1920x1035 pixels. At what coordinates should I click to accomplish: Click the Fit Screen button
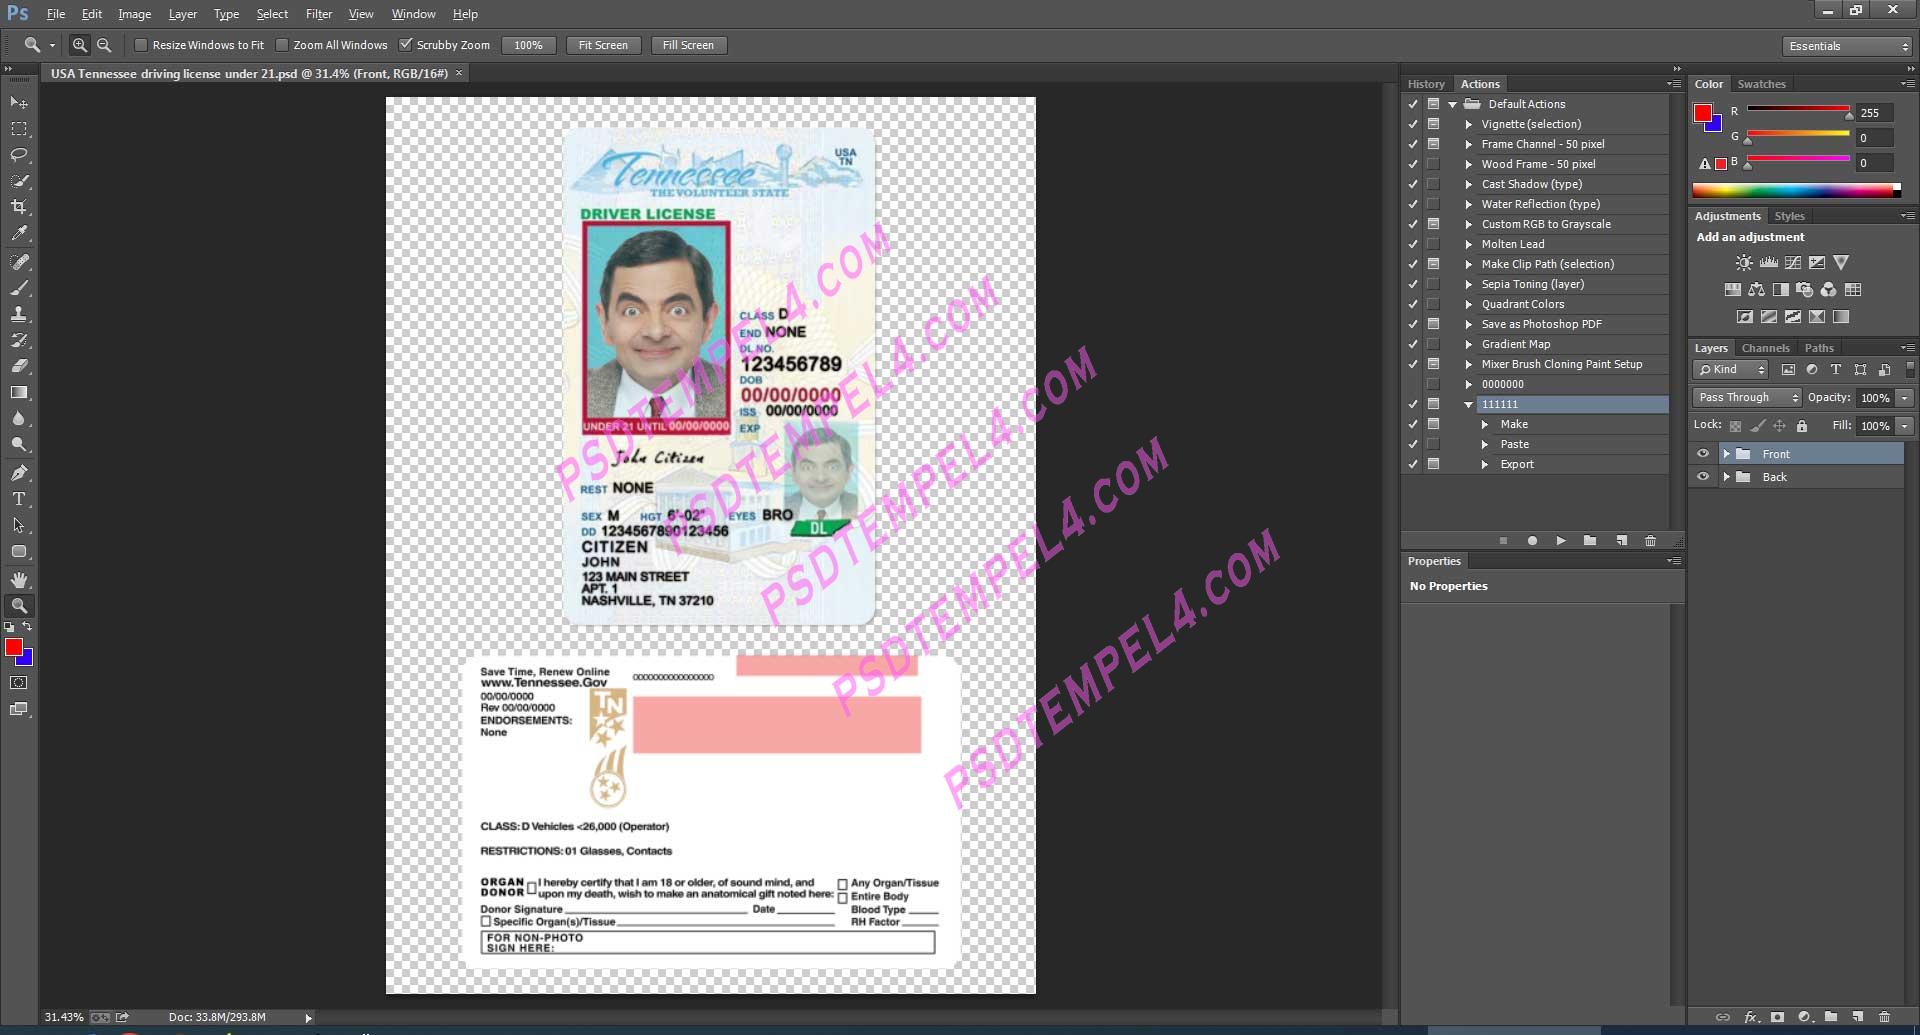click(603, 45)
